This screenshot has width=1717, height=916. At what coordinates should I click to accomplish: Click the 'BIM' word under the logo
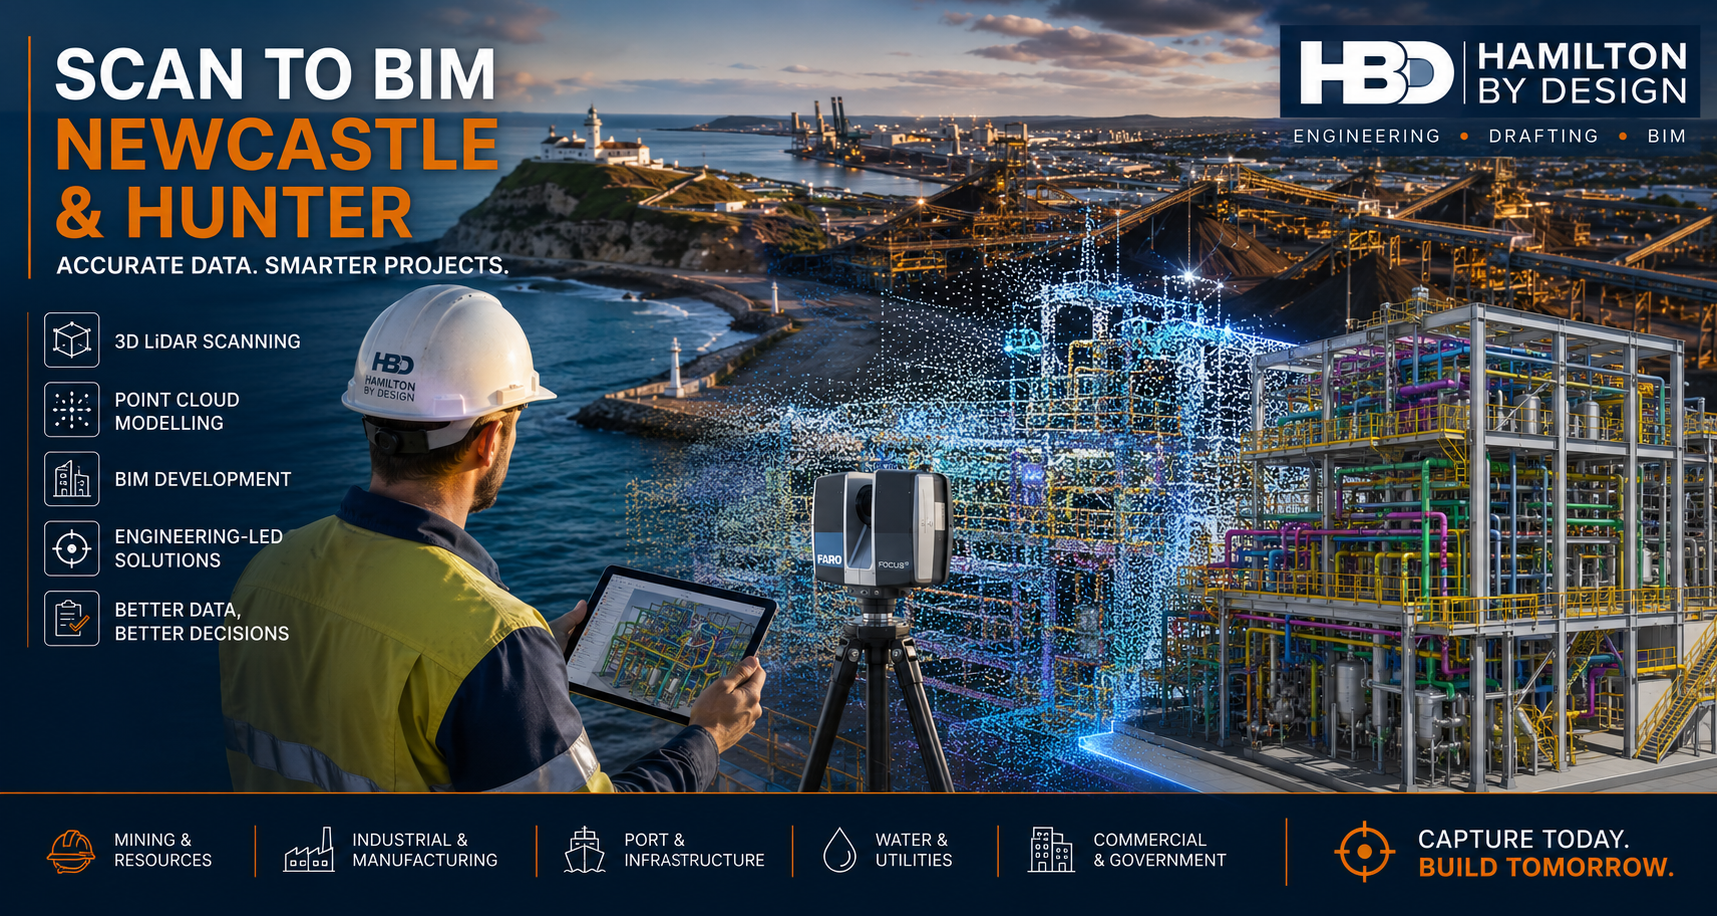(1667, 136)
